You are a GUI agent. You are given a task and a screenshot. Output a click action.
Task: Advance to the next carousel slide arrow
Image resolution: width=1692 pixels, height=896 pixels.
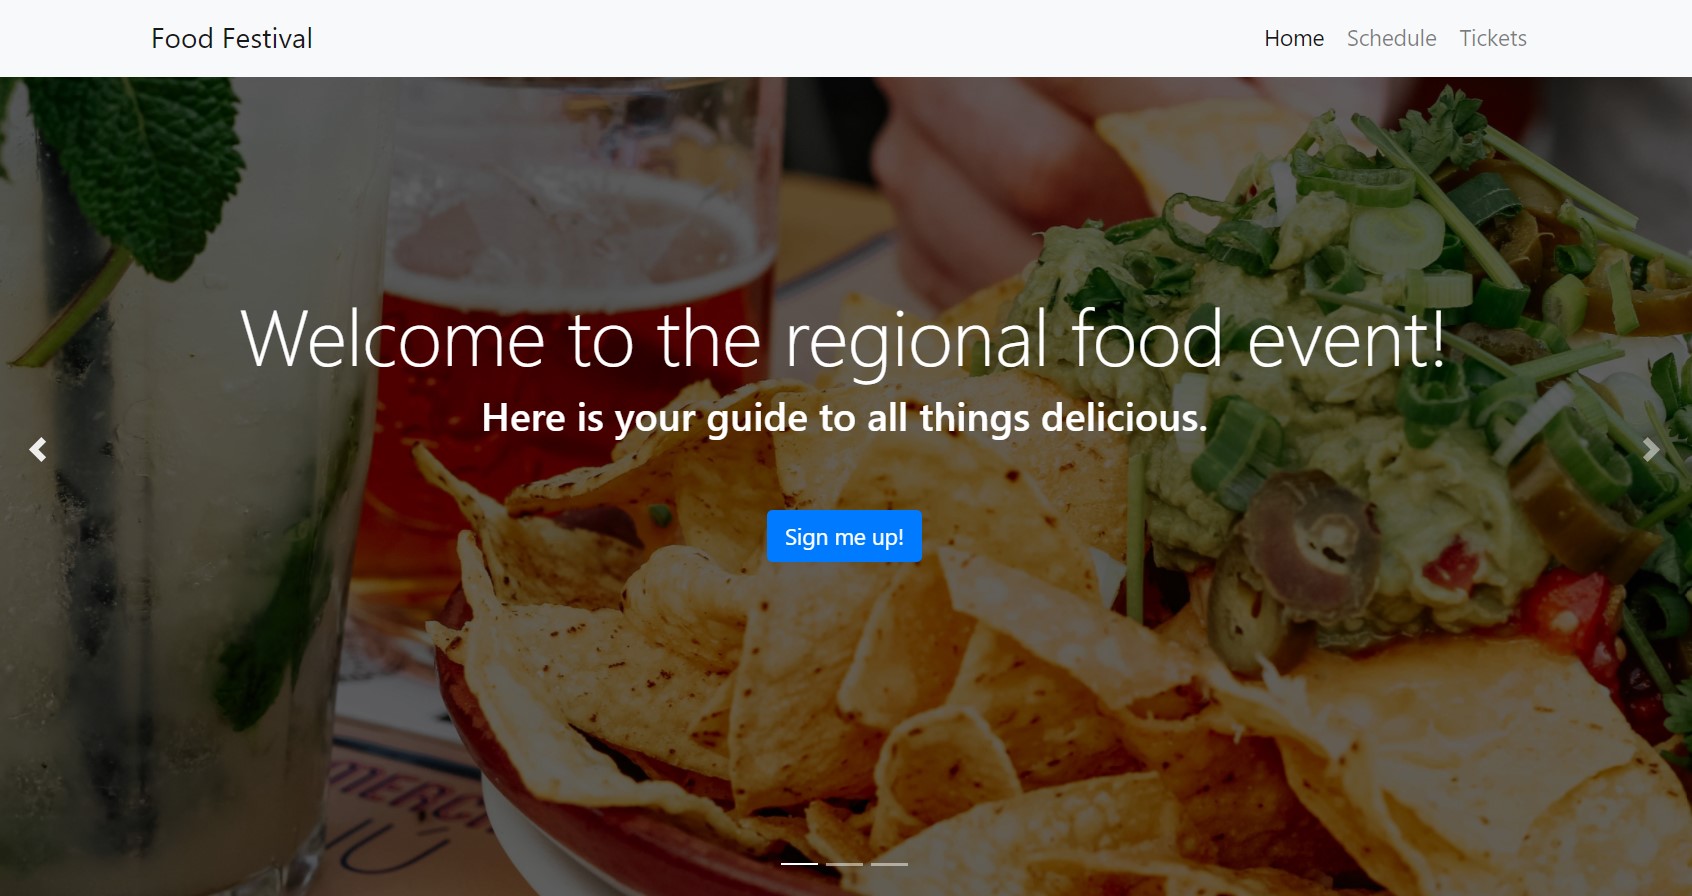click(x=1651, y=450)
